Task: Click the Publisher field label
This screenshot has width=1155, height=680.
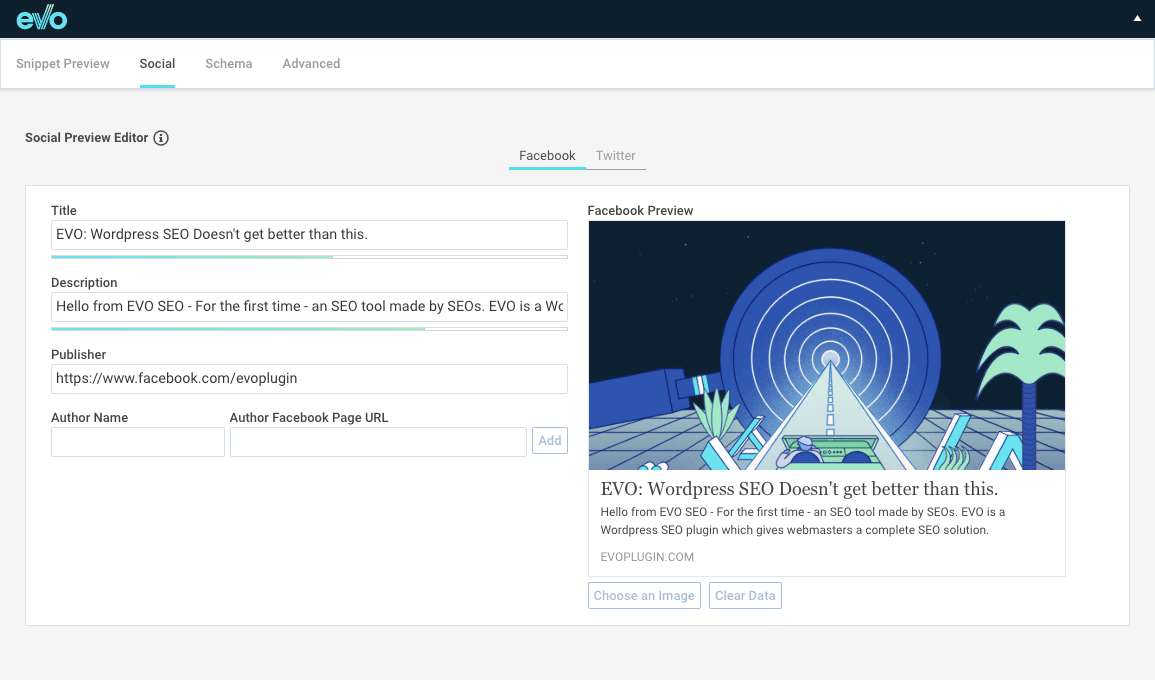Action: pyautogui.click(x=78, y=354)
